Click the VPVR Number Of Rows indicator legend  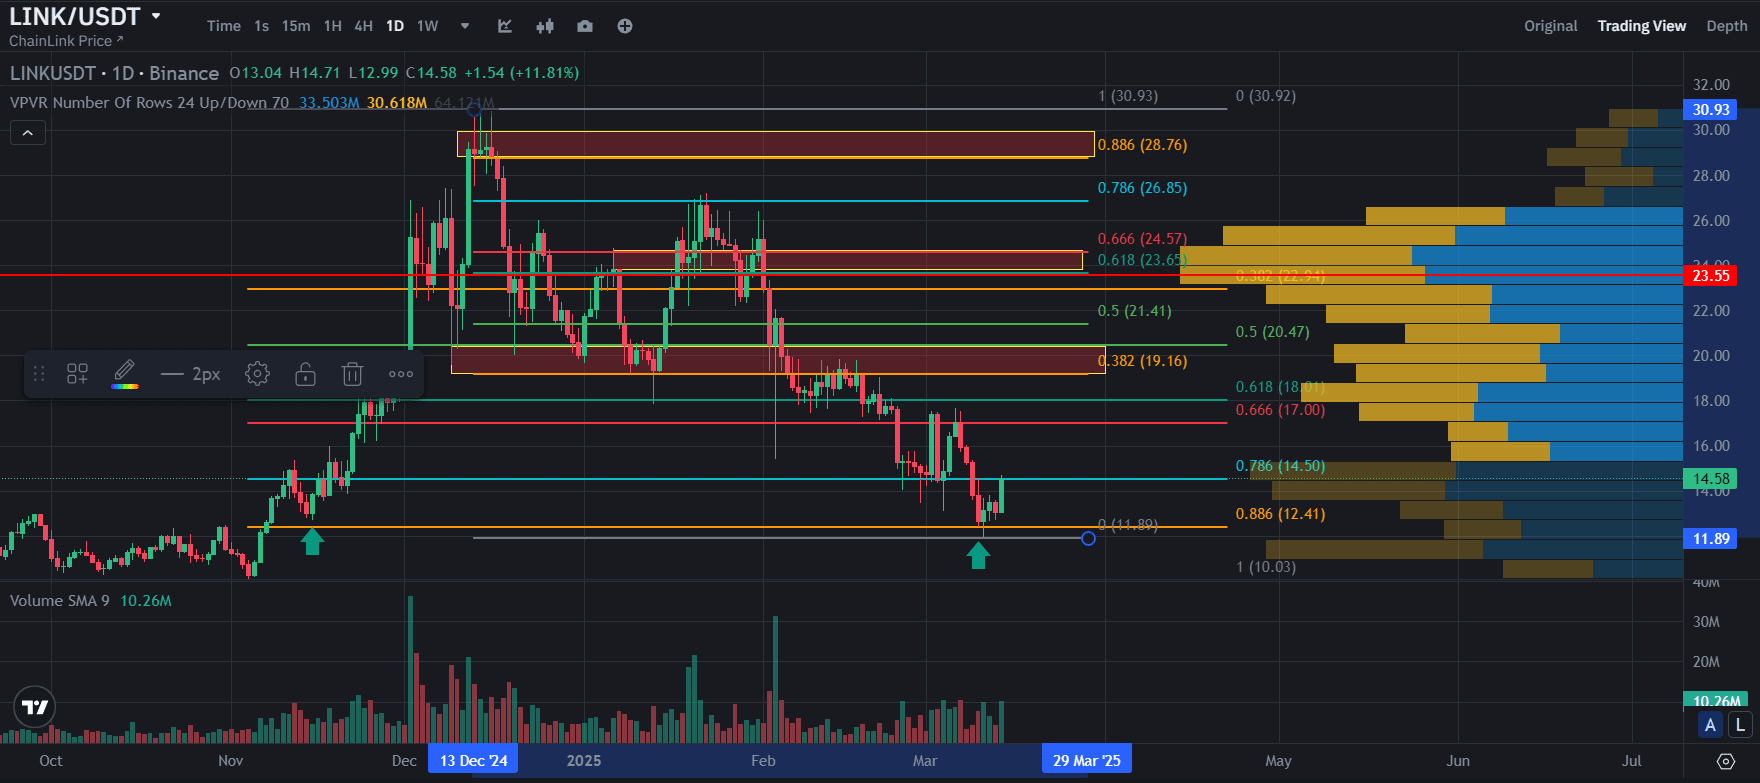click(x=149, y=102)
